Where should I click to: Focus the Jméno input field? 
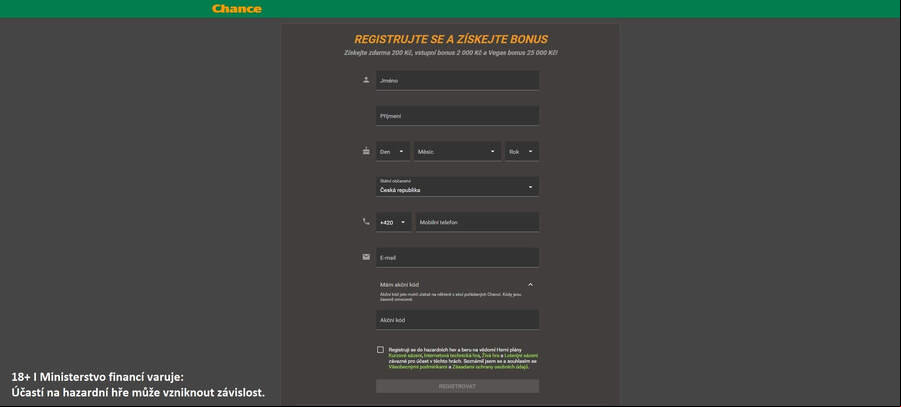tap(457, 80)
